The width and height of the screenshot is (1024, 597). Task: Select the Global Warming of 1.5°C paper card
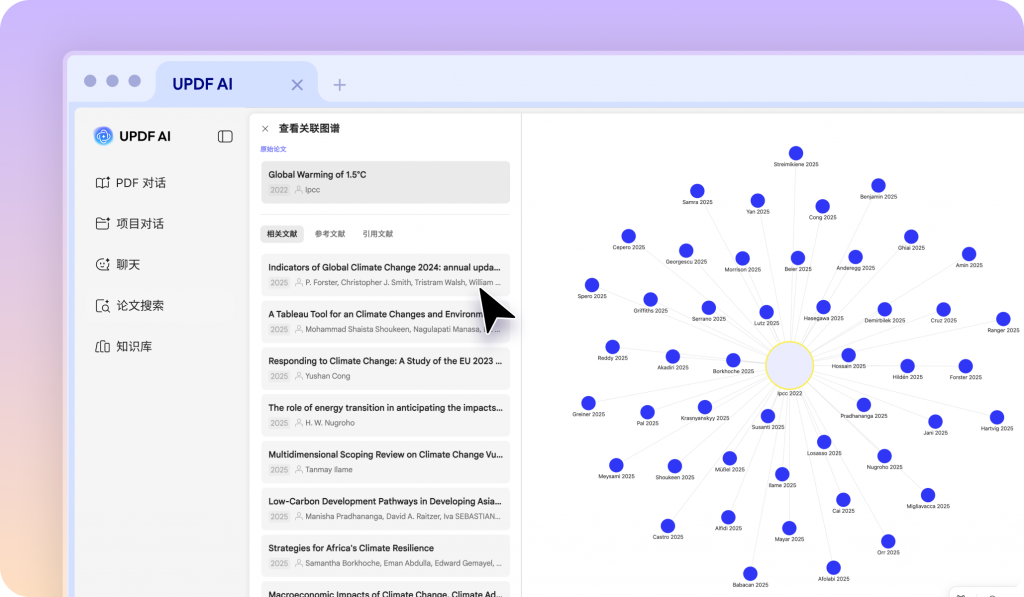tap(385, 182)
